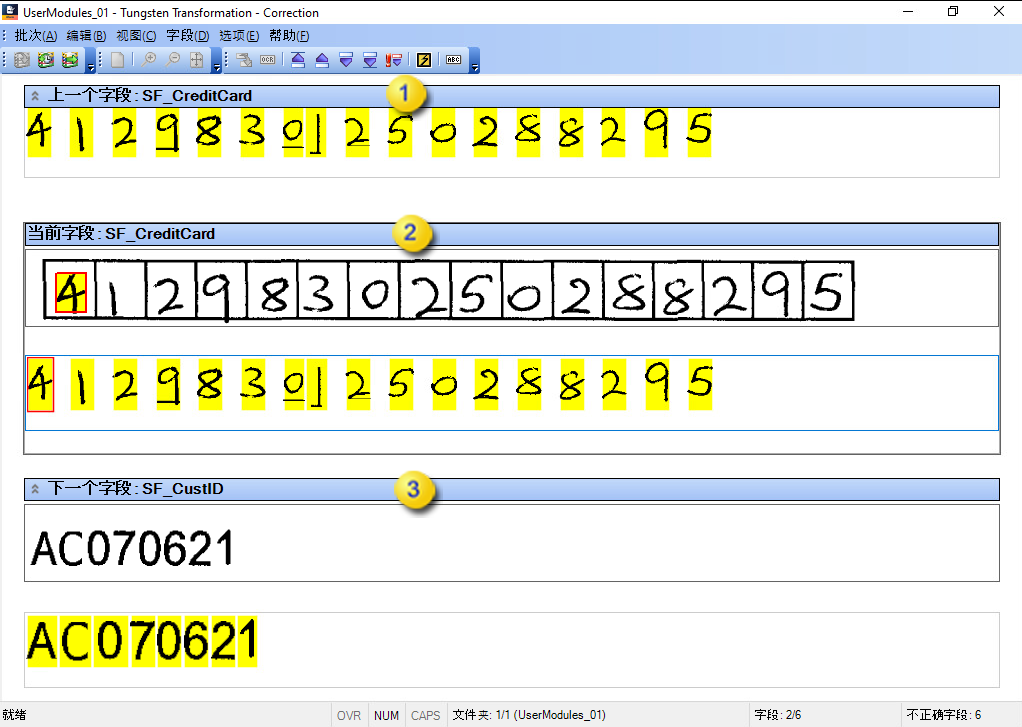Collapse the next field SF_CustID panel
The image size is (1022, 727).
34,489
